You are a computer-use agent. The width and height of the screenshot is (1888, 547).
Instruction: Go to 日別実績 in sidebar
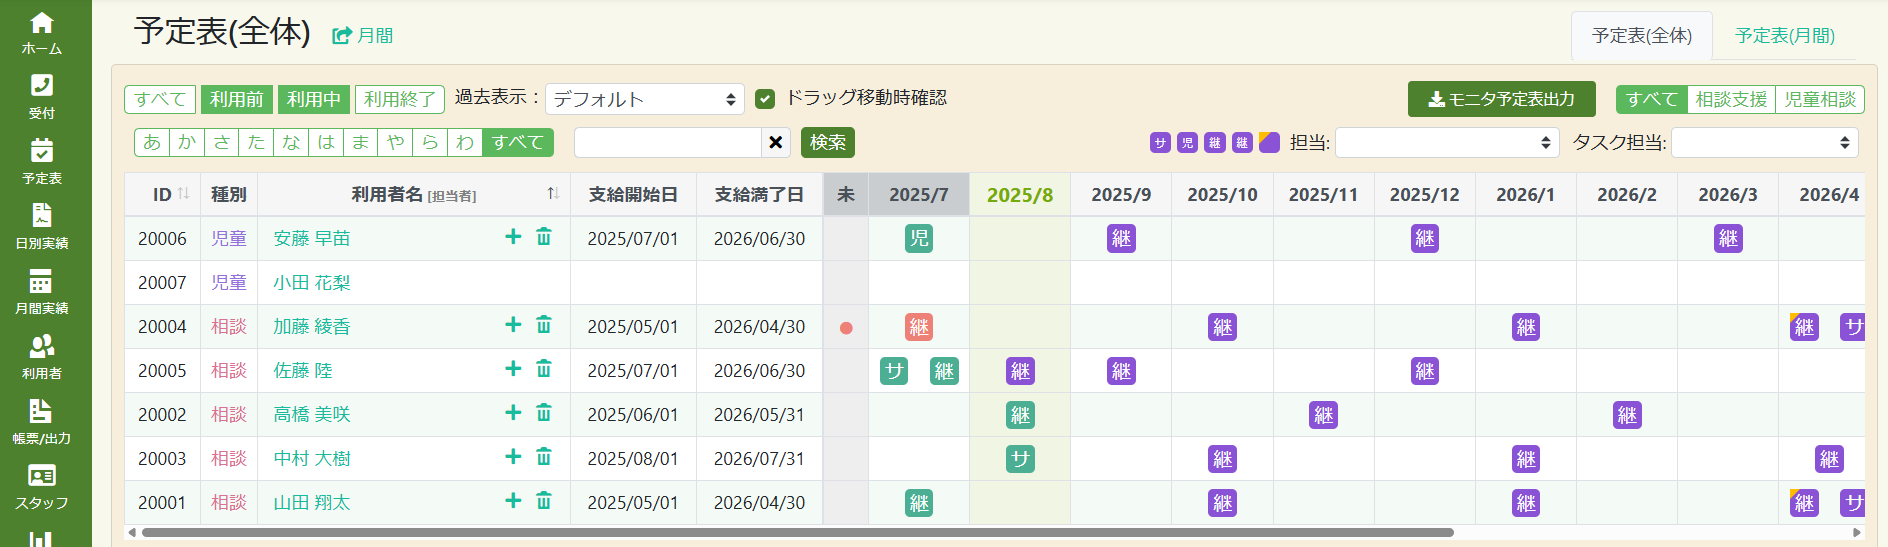coord(42,227)
